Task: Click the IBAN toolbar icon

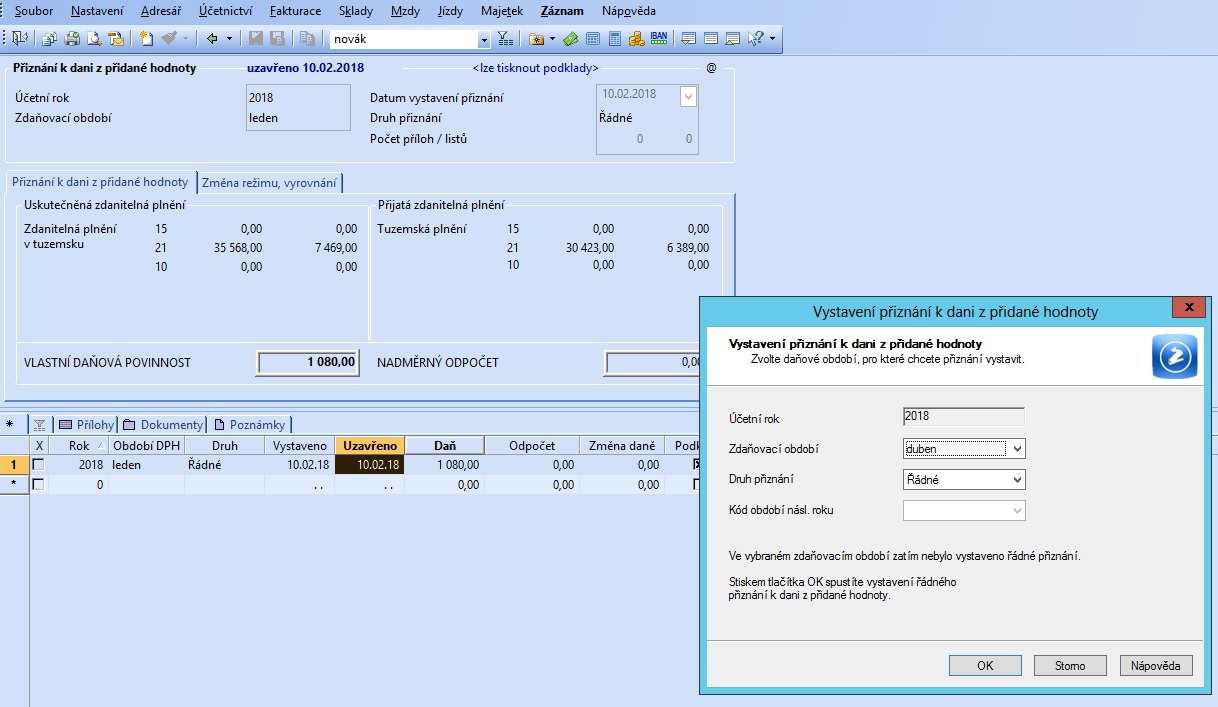Action: (x=659, y=39)
